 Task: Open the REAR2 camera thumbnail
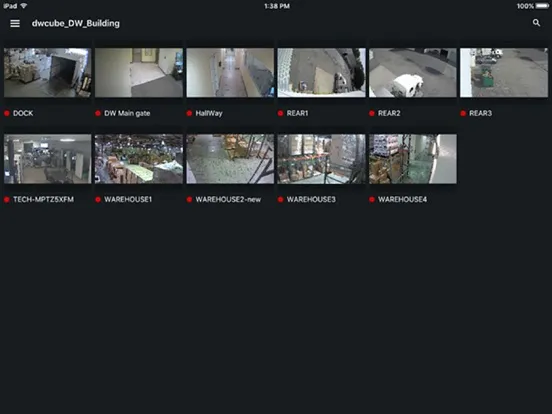click(413, 73)
